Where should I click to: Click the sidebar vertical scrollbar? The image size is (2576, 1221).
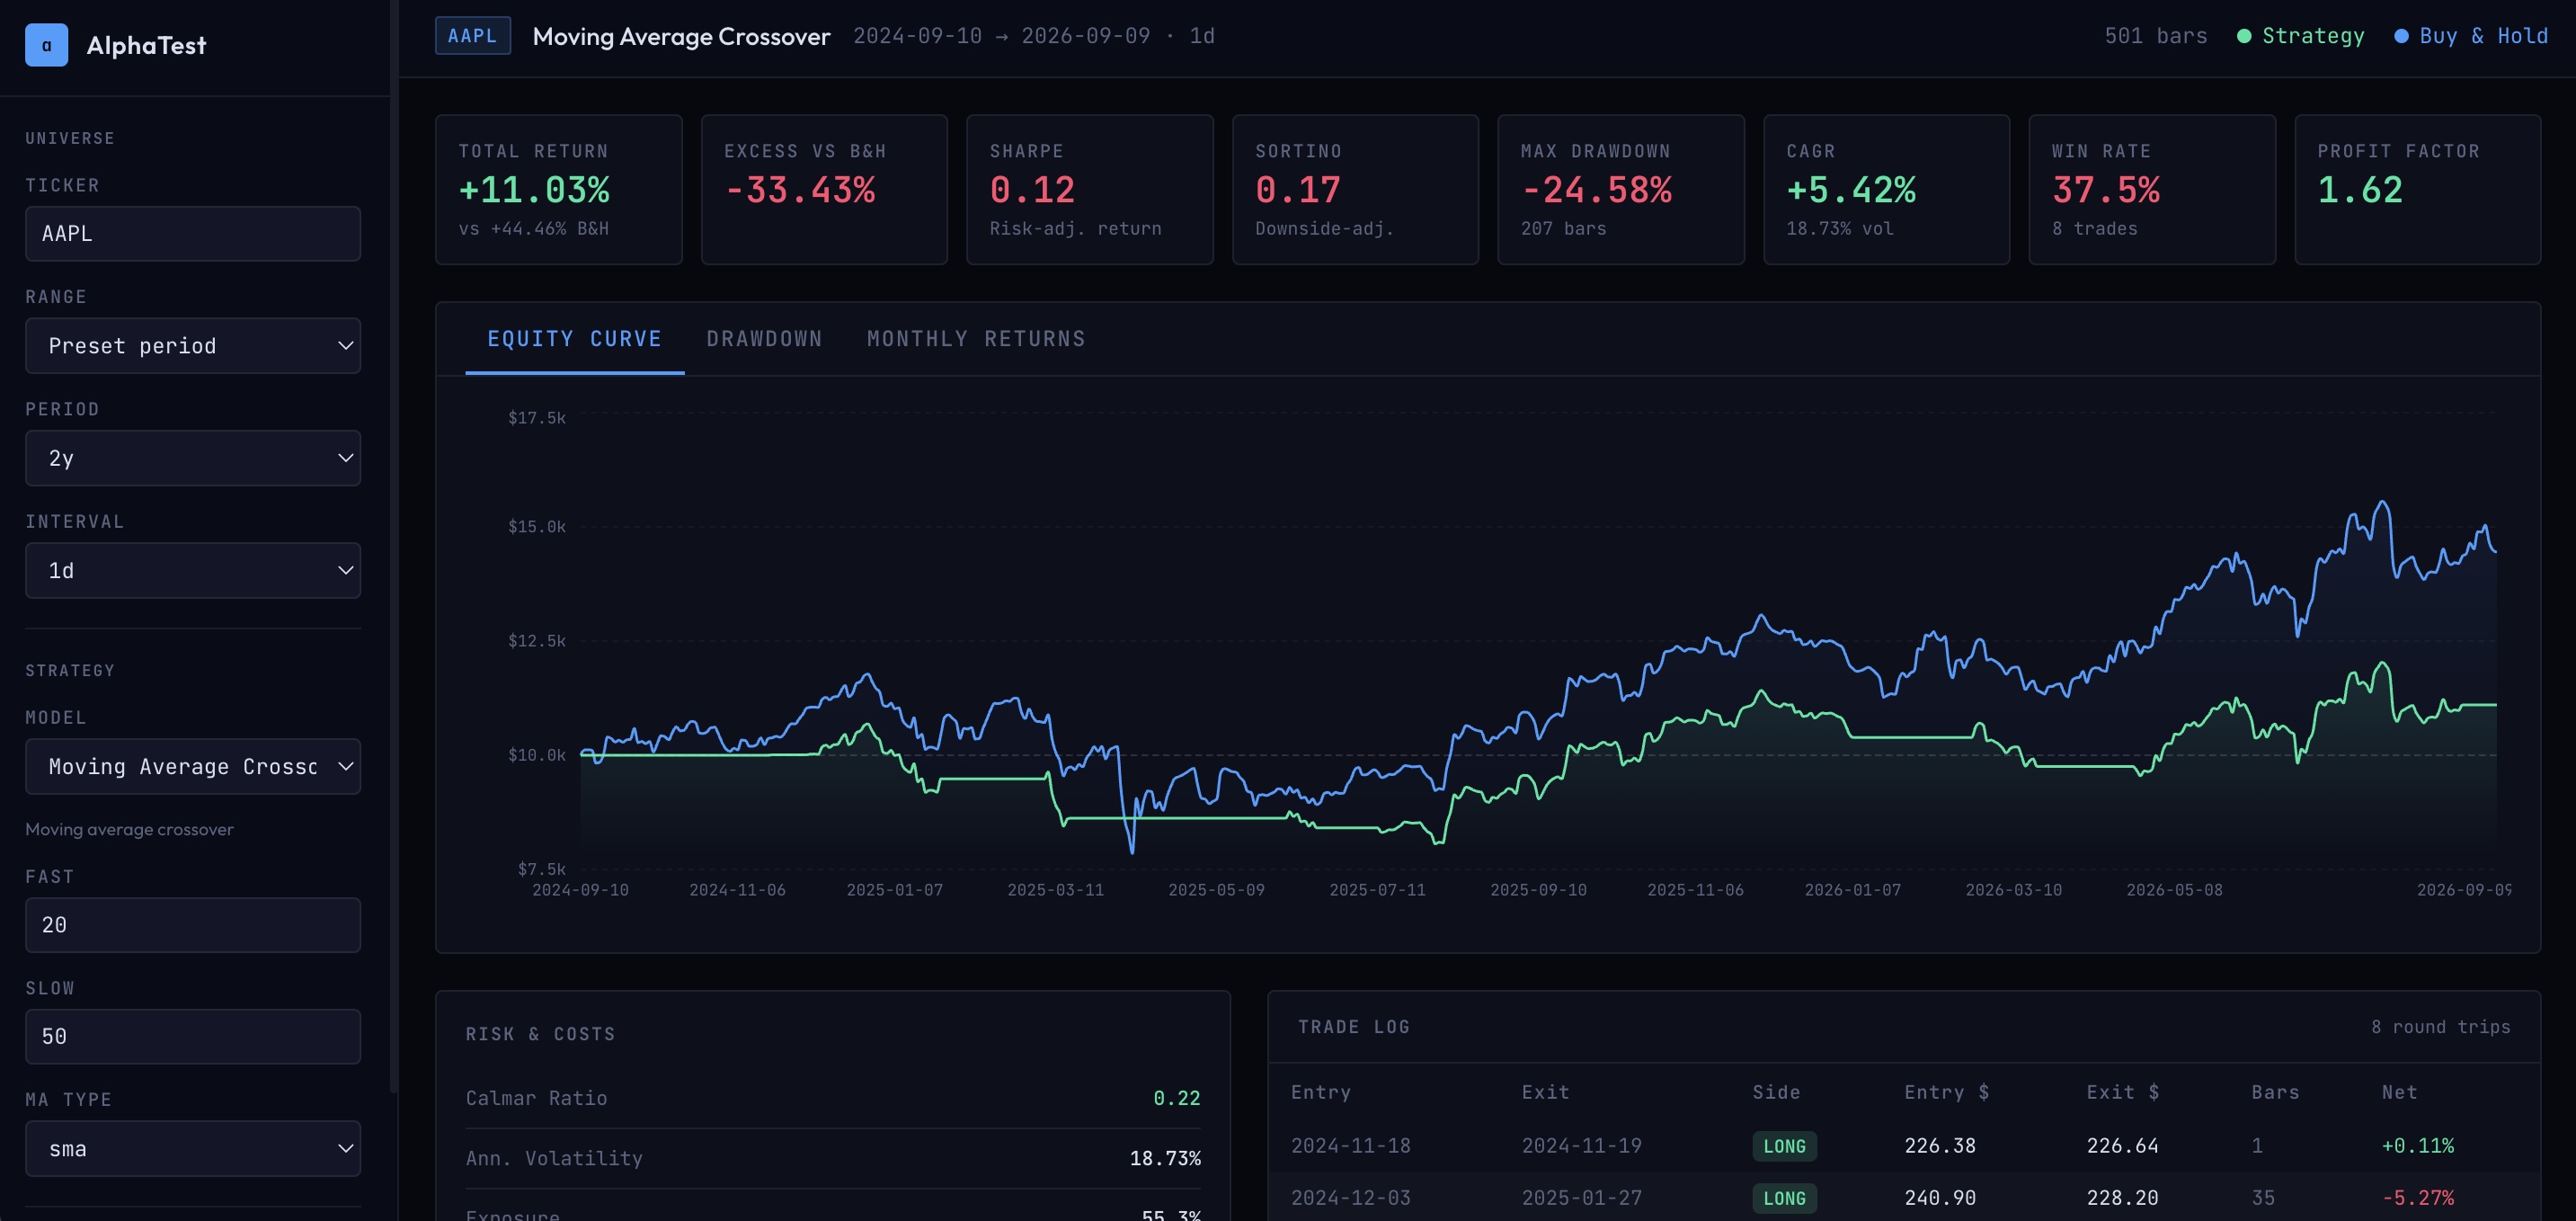click(394, 546)
